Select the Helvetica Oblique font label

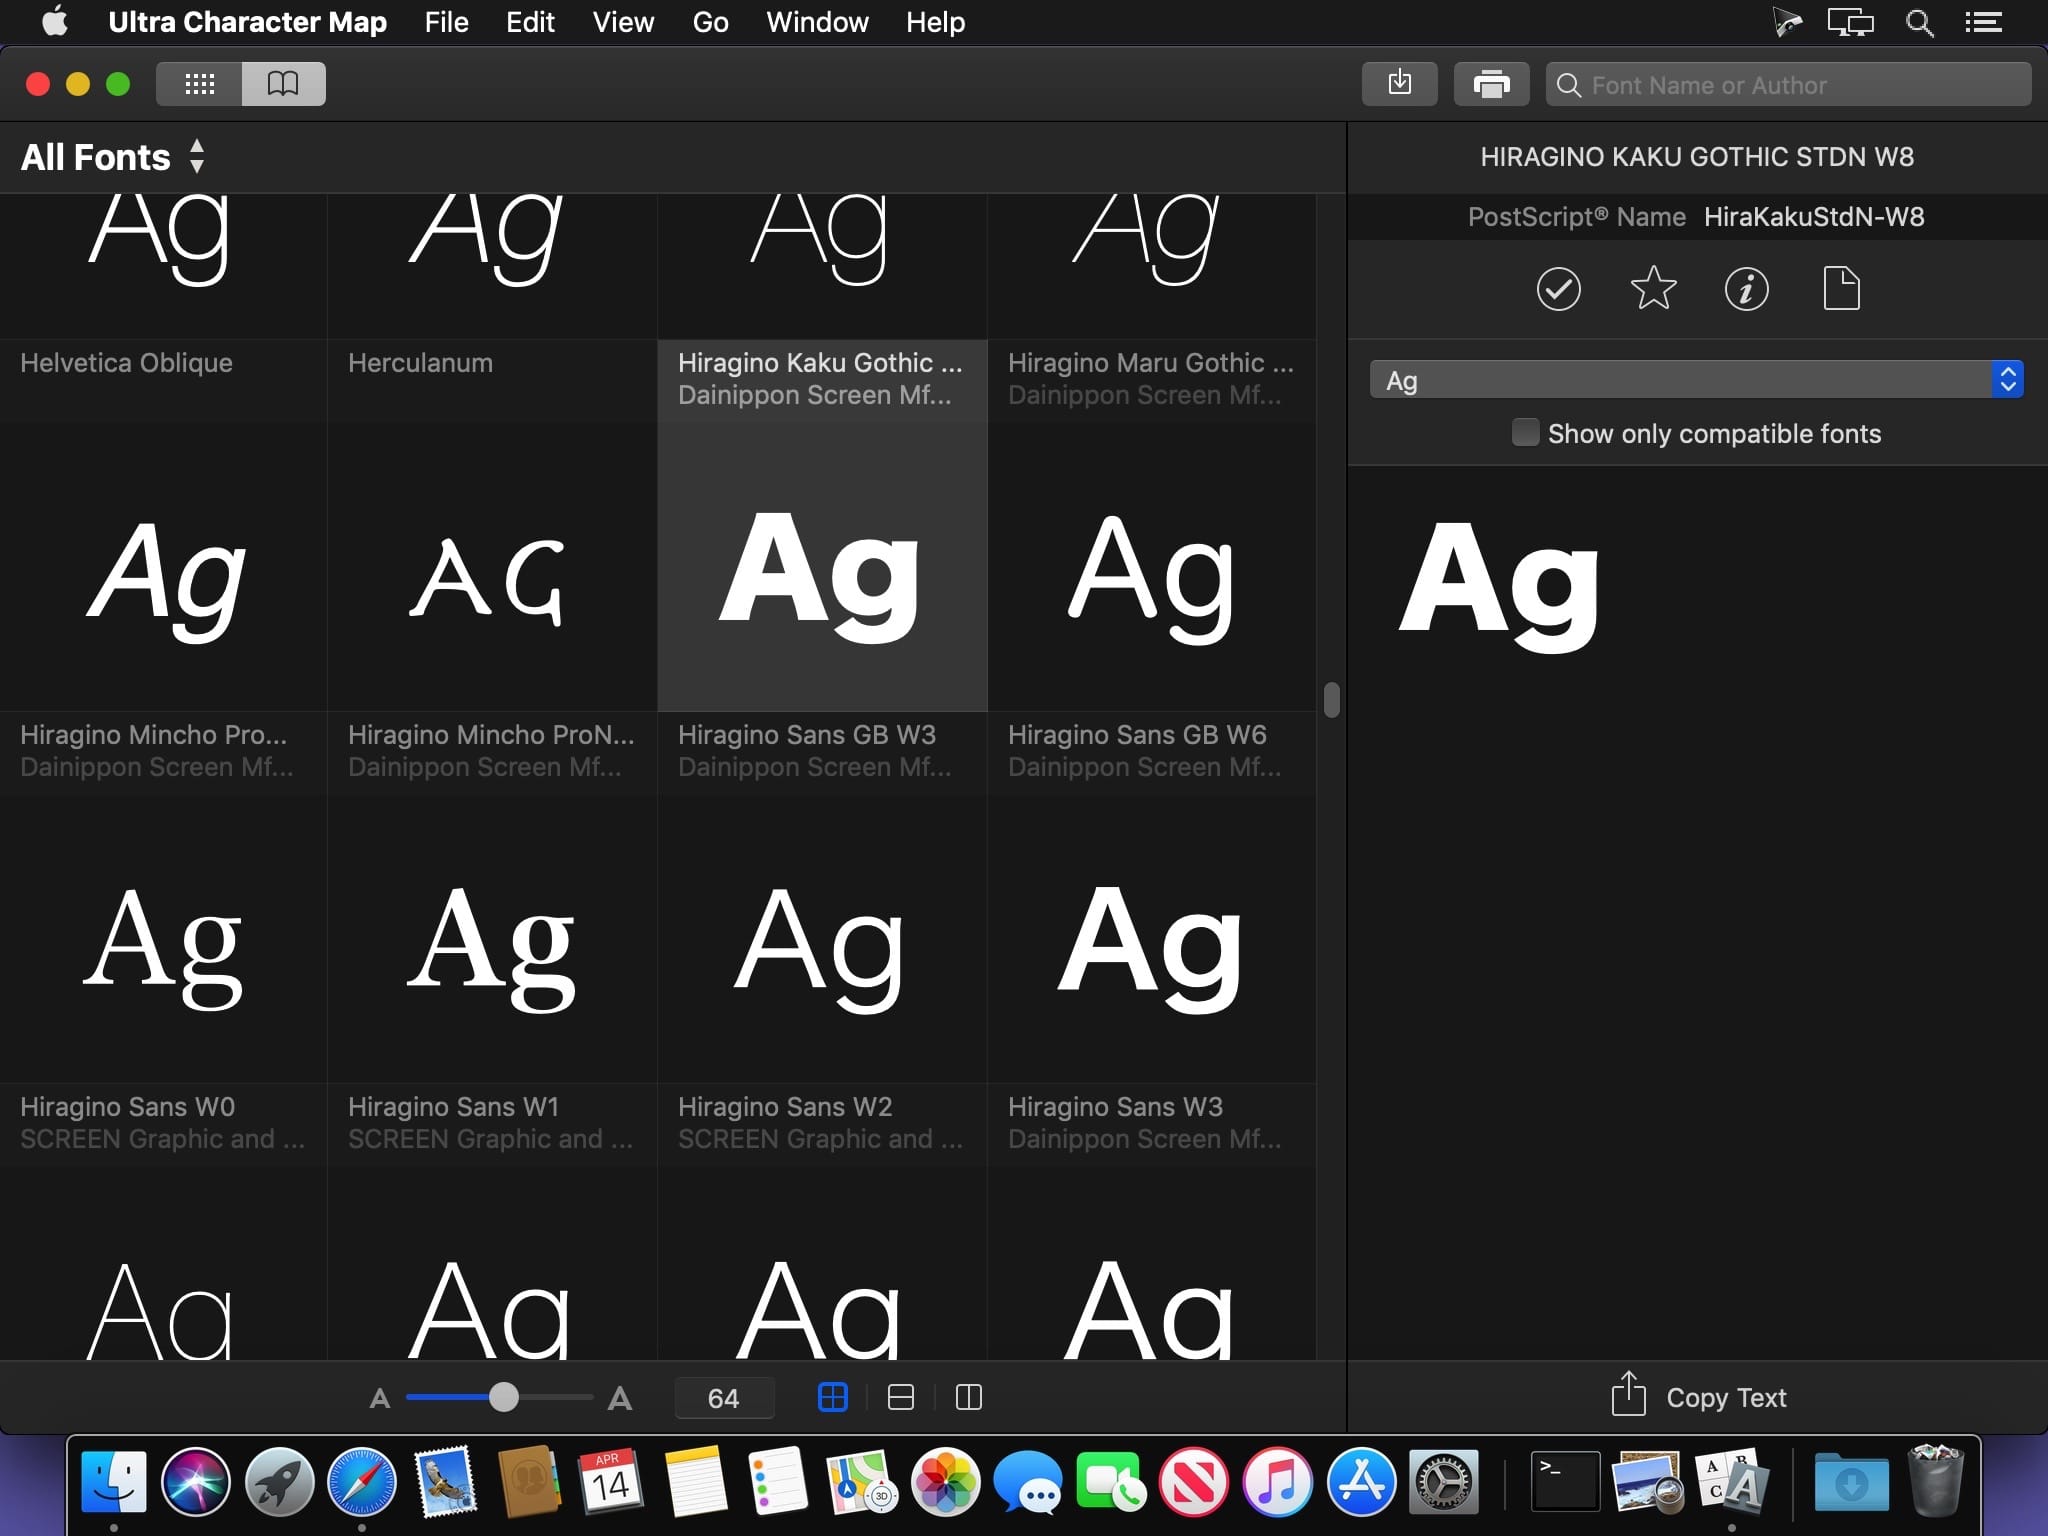point(126,363)
